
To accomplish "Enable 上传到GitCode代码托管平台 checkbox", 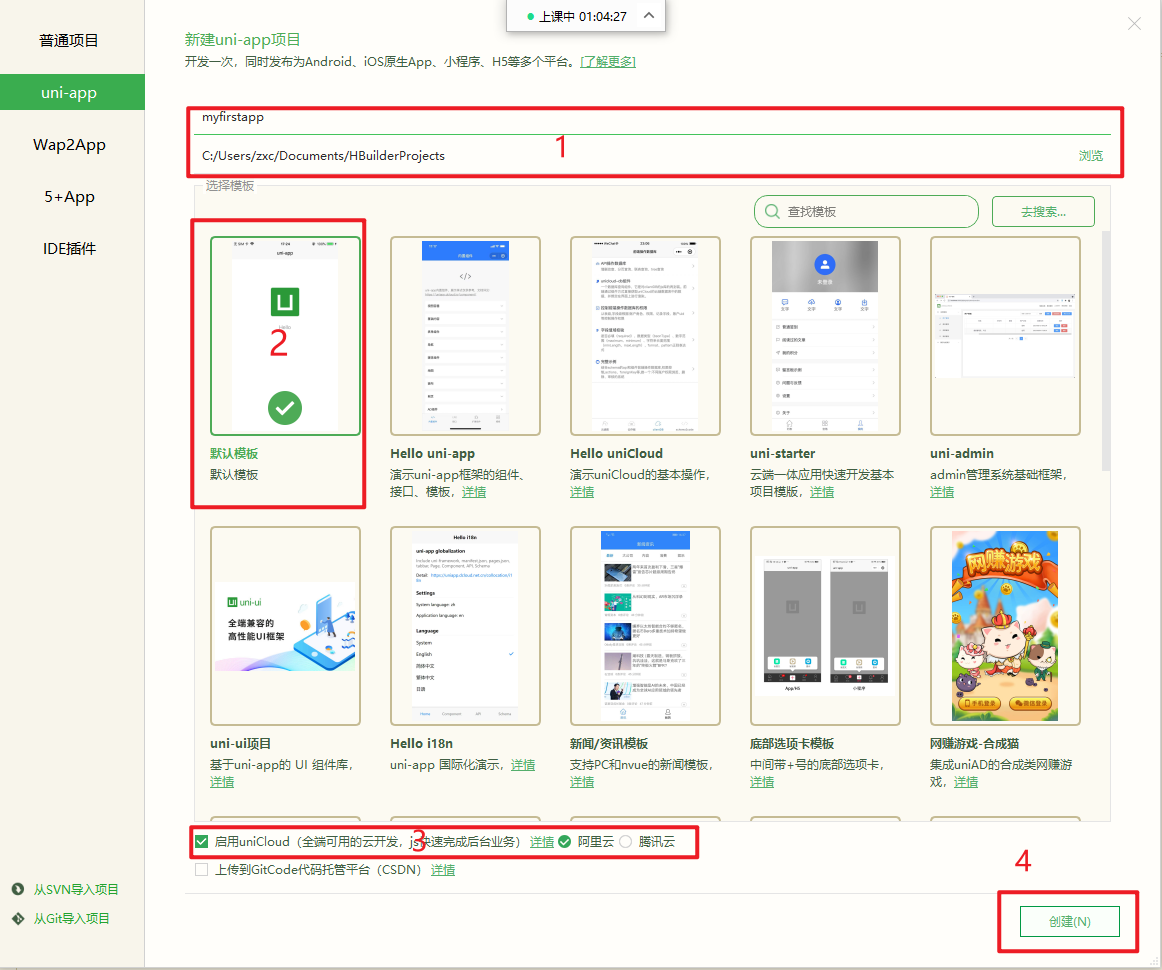I will point(202,870).
